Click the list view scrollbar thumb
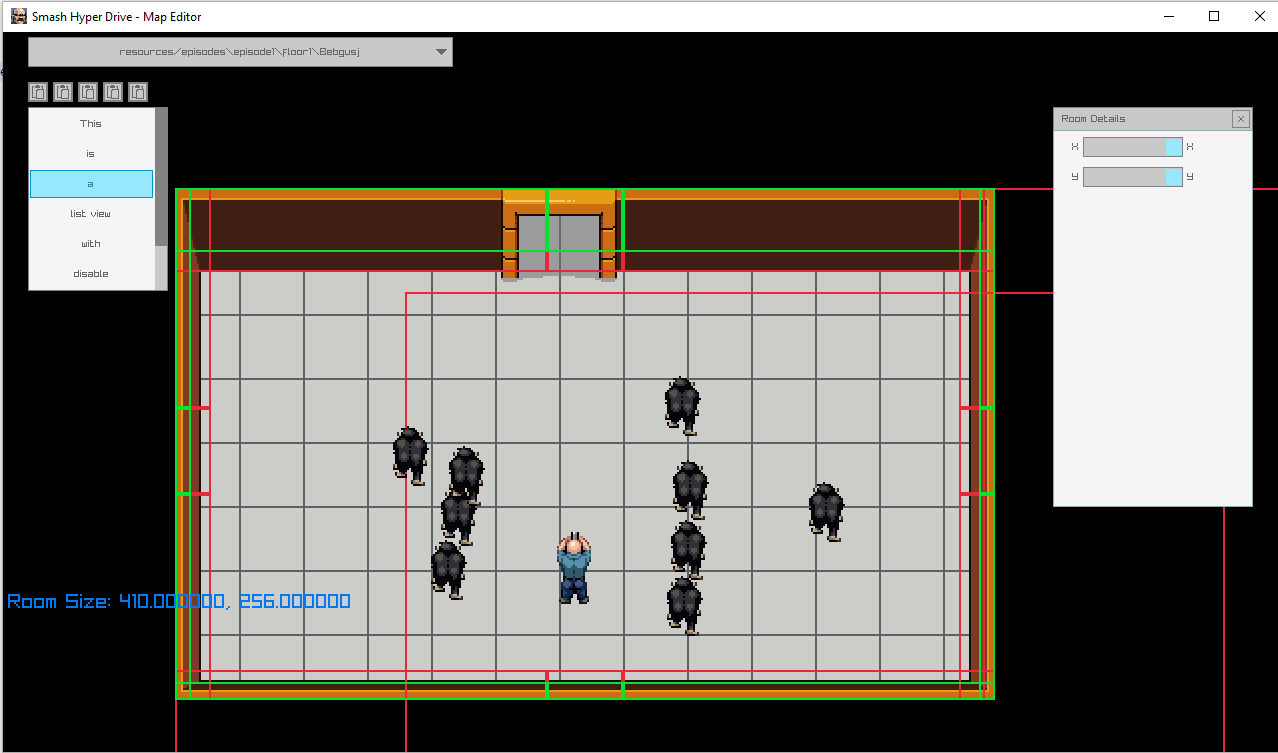 [161, 177]
